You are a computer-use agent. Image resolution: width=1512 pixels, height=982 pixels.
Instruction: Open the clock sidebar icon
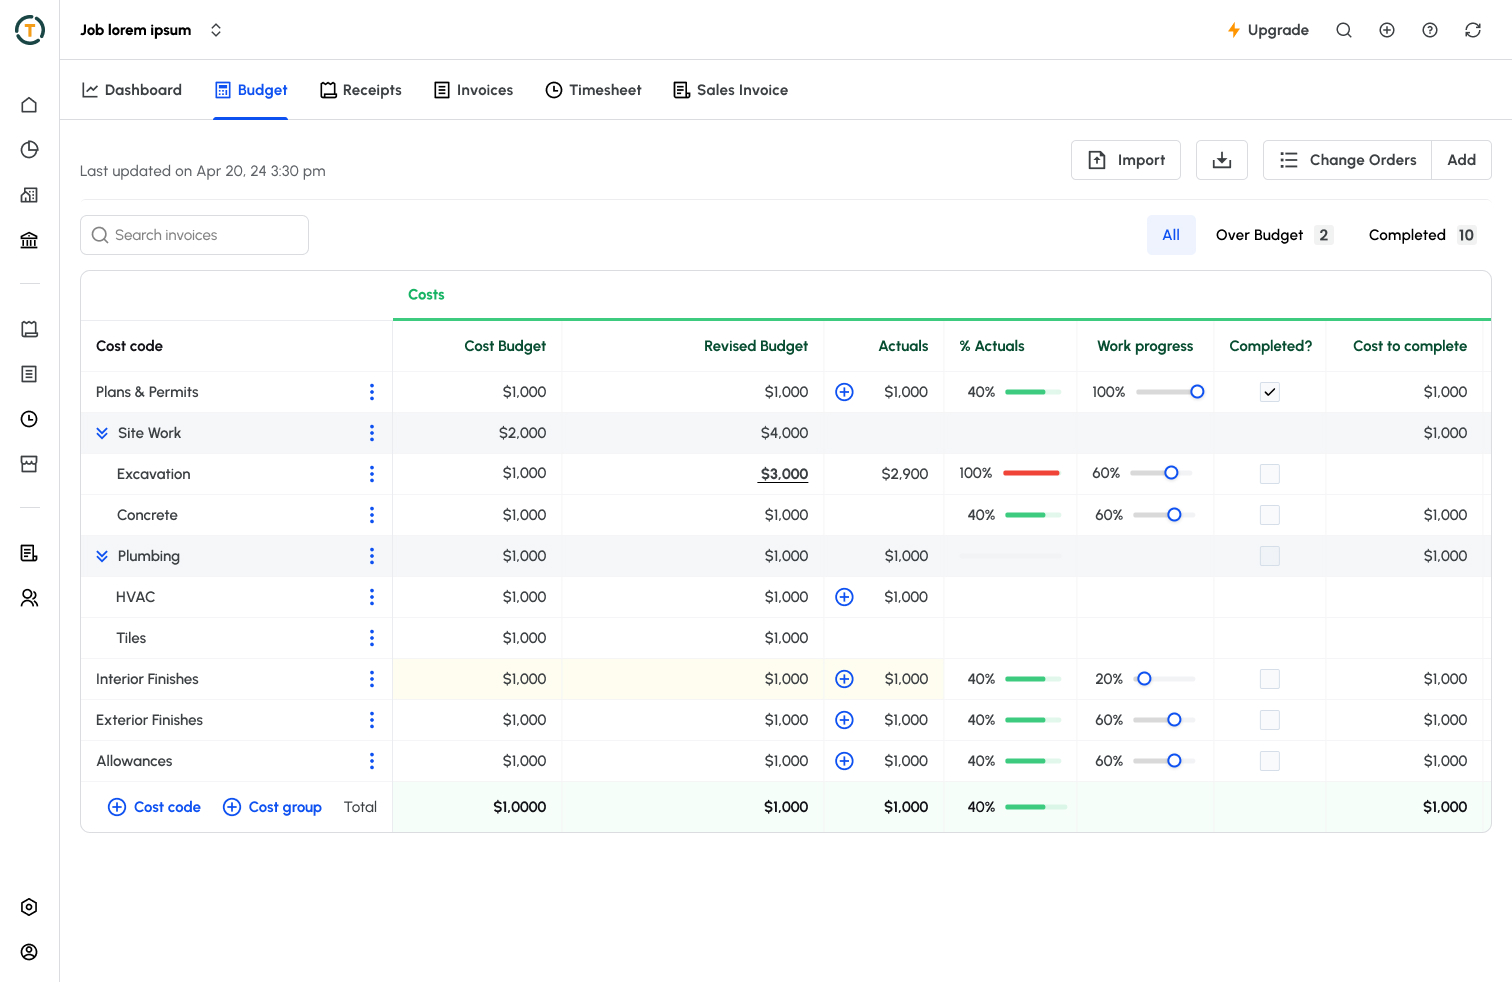(x=29, y=419)
